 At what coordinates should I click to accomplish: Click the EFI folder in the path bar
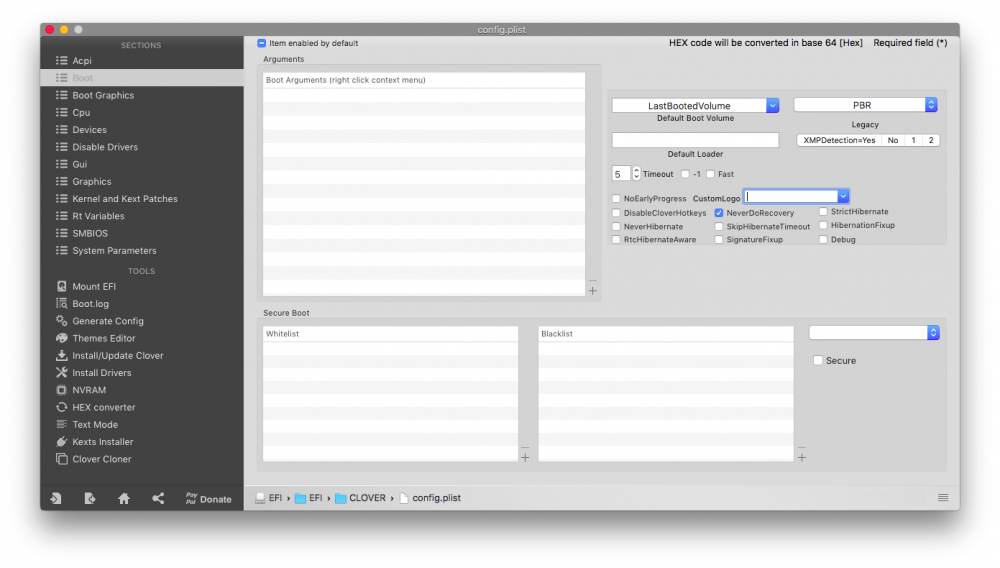309,498
